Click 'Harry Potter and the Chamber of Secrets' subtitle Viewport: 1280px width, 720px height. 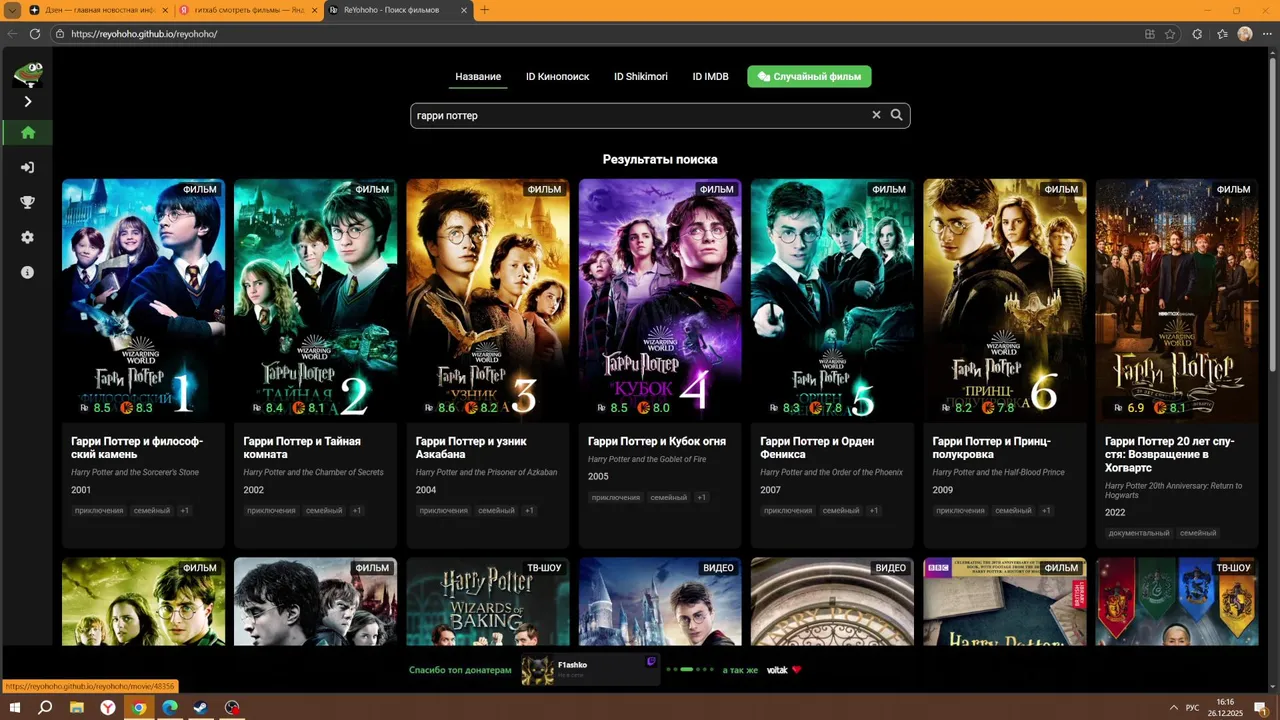pyautogui.click(x=313, y=472)
